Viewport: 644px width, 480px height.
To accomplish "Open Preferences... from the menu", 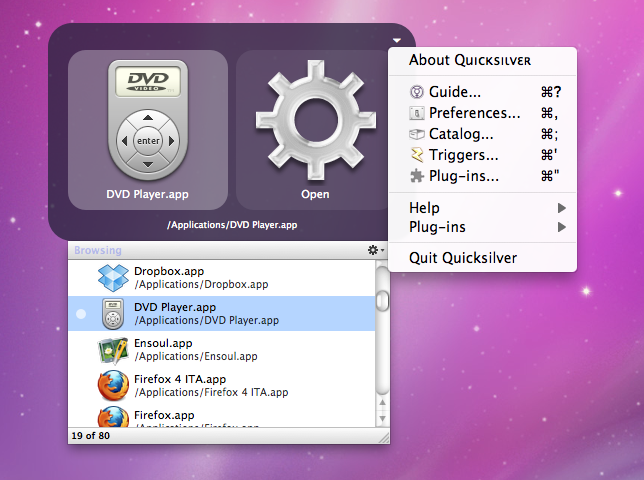I will (474, 113).
